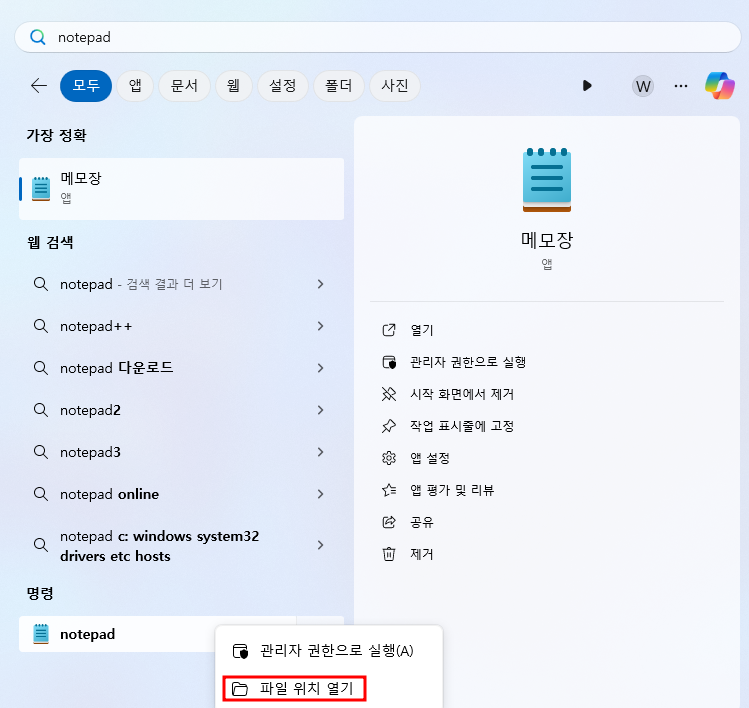Expand the notepad++ suggestion chevron
The image size is (749, 708).
[321, 326]
